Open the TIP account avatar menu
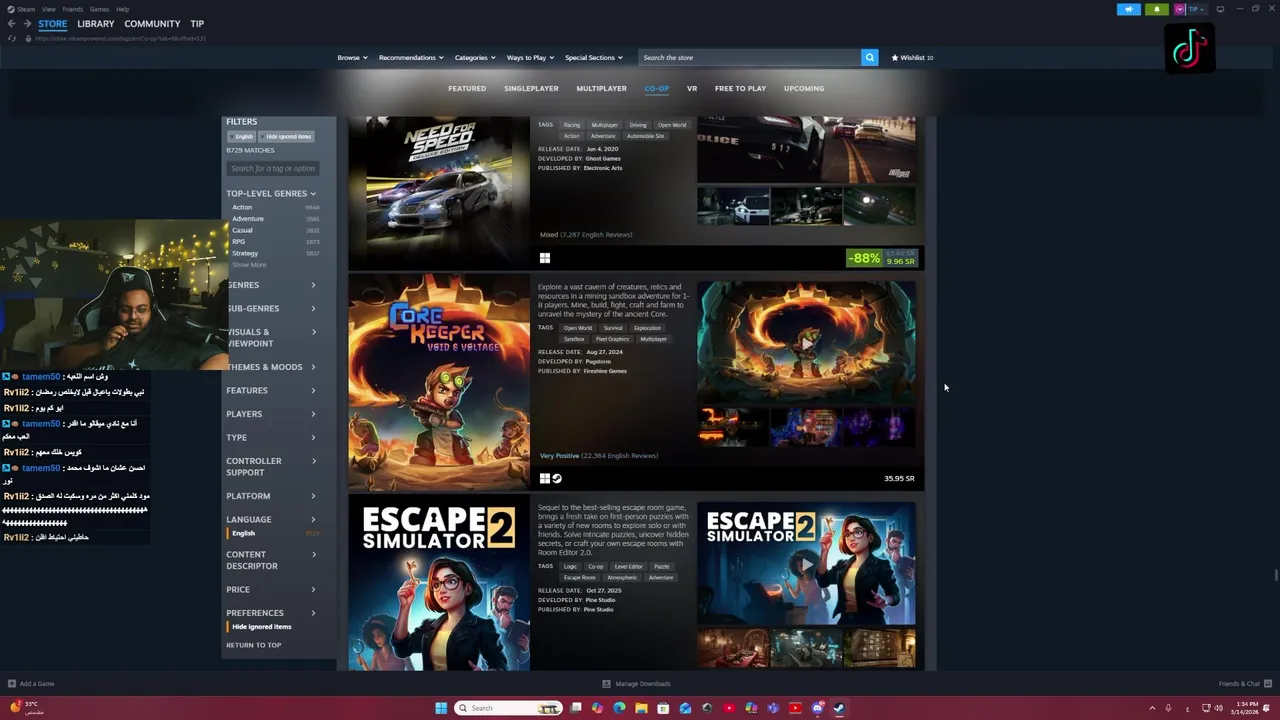This screenshot has height=720, width=1280. 1190,9
